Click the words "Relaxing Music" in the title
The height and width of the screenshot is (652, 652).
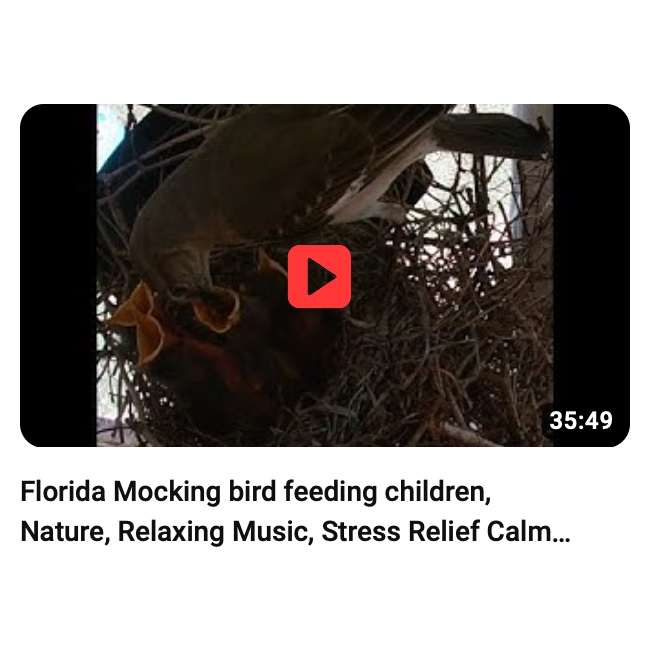point(212,532)
